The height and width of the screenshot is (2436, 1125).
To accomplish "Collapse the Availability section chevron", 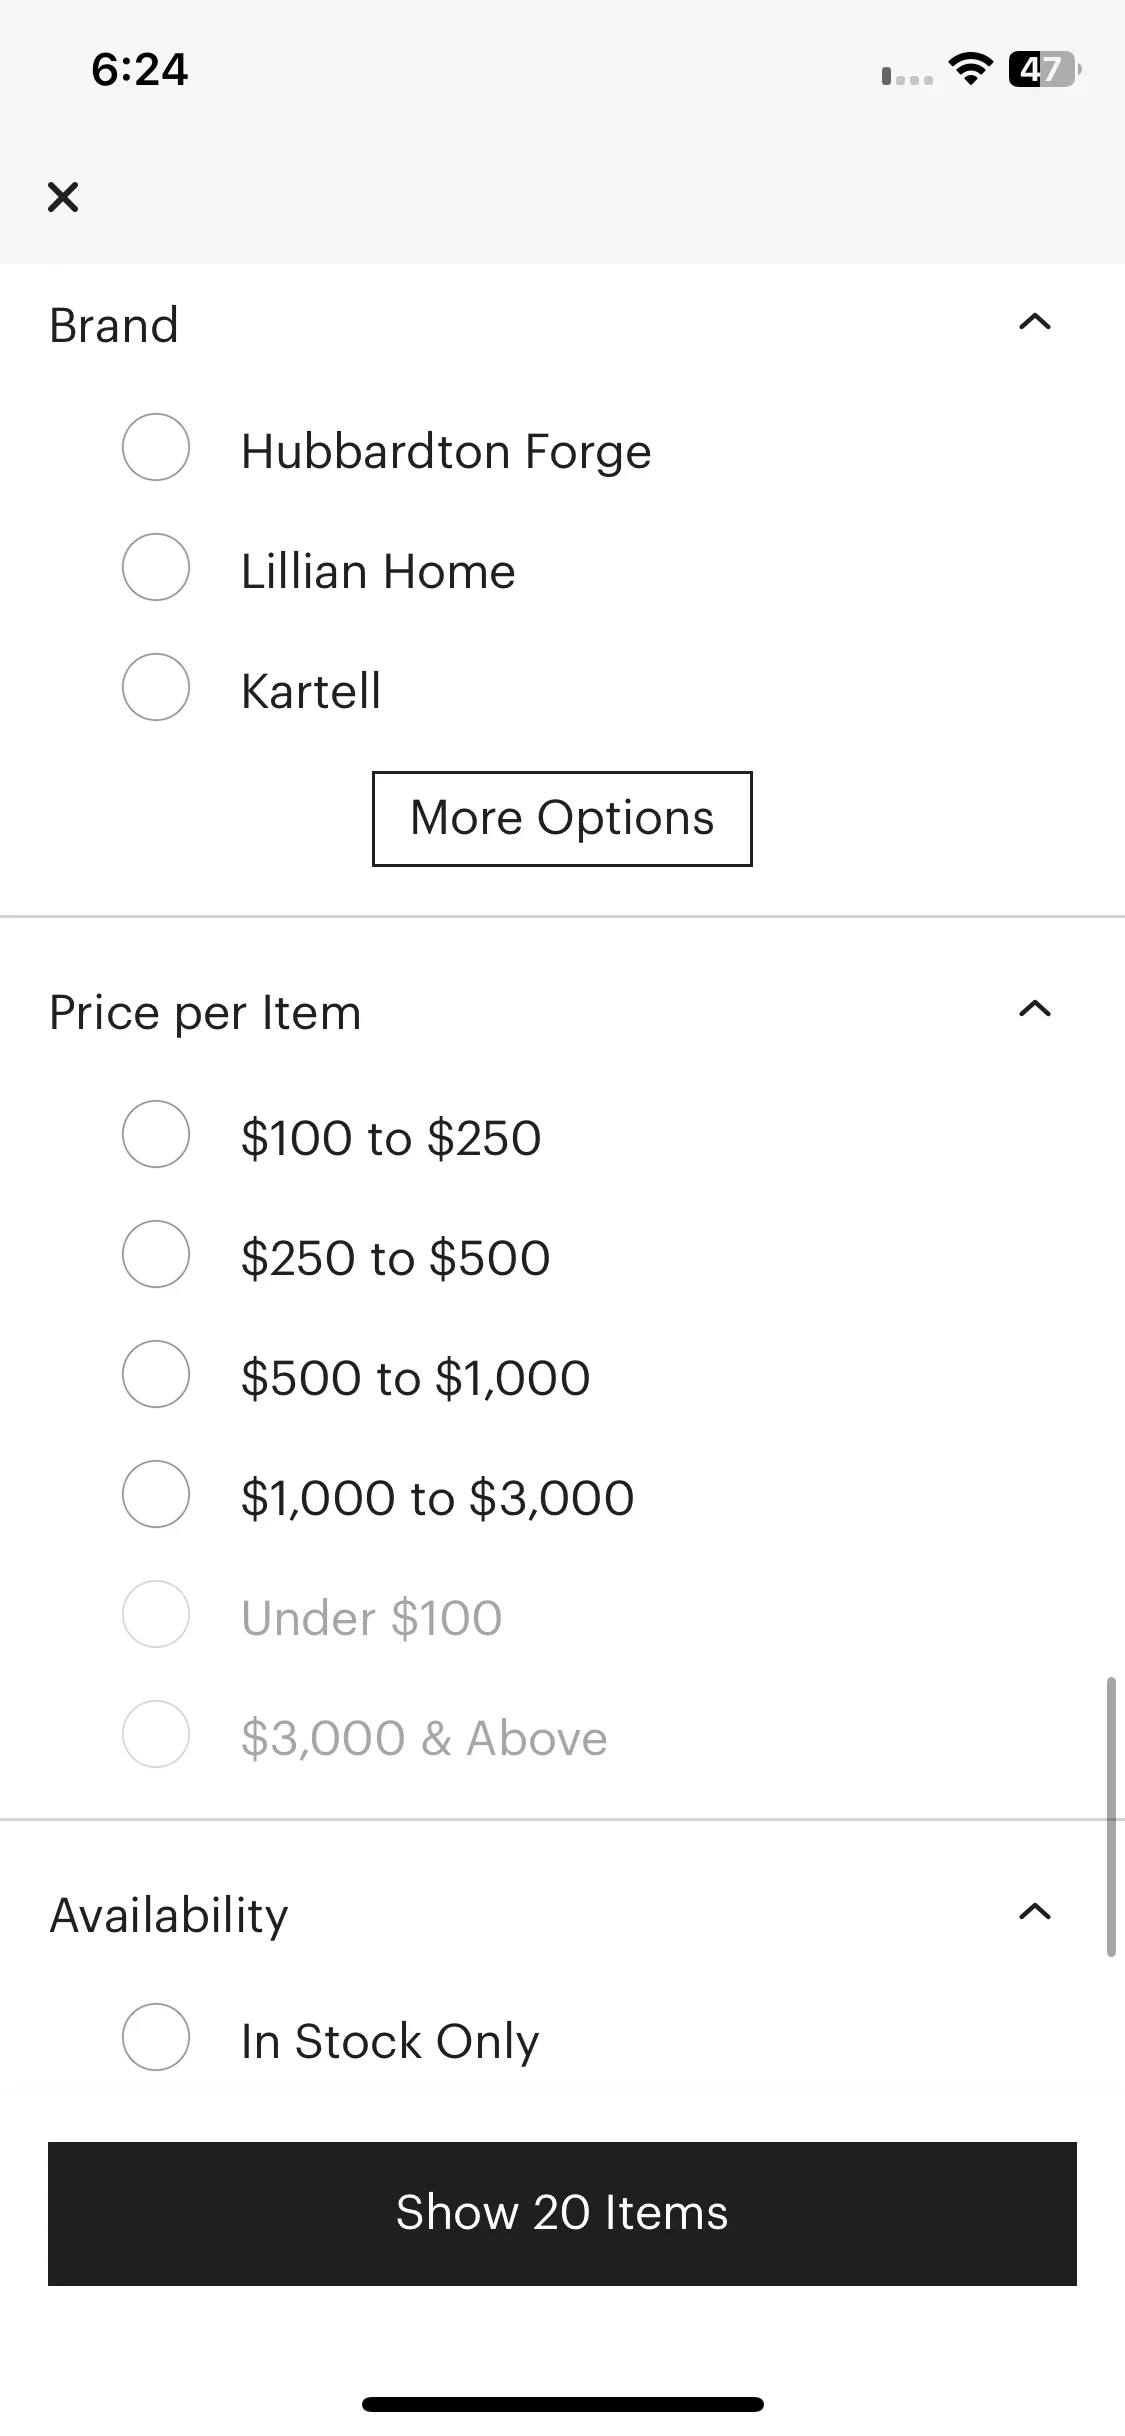I will pos(1034,1912).
